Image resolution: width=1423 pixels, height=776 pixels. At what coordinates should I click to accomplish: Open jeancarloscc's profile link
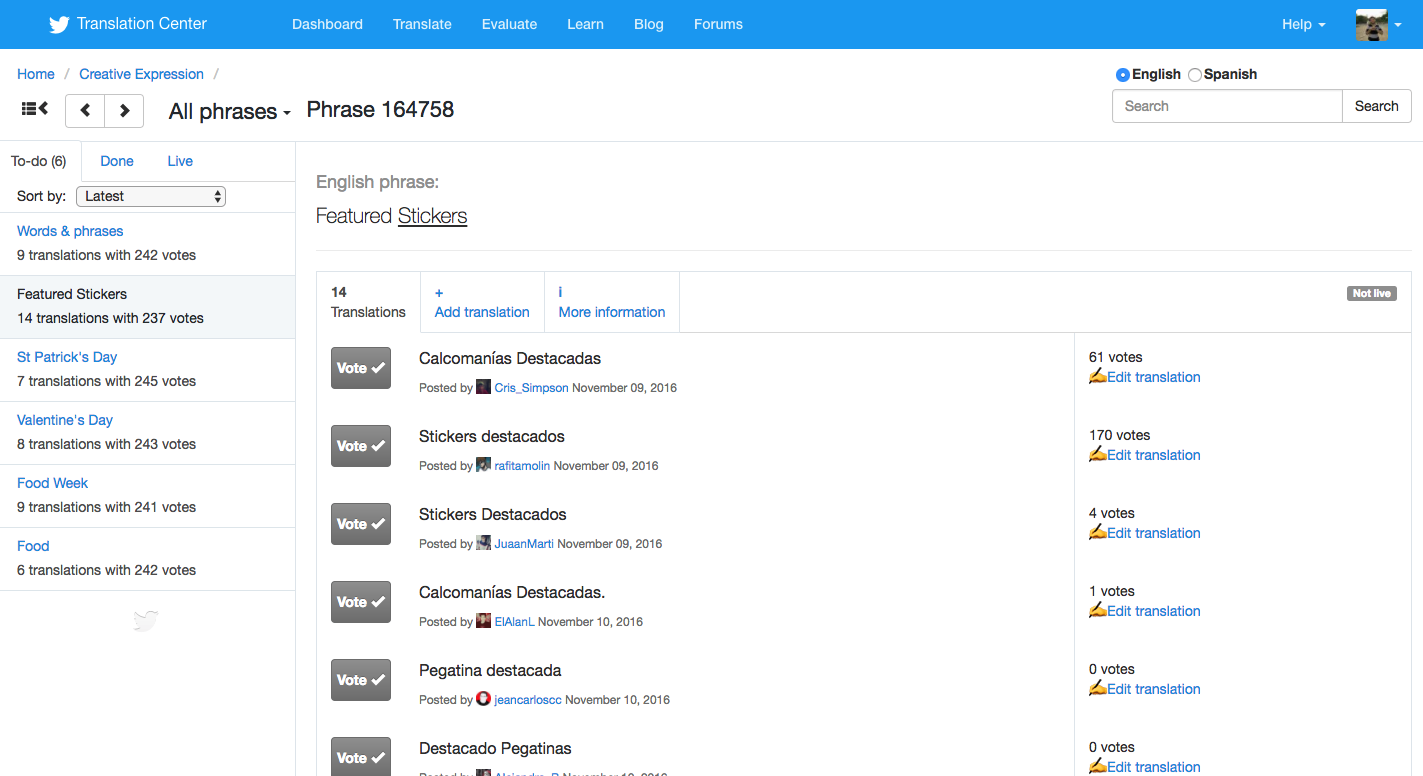click(528, 700)
